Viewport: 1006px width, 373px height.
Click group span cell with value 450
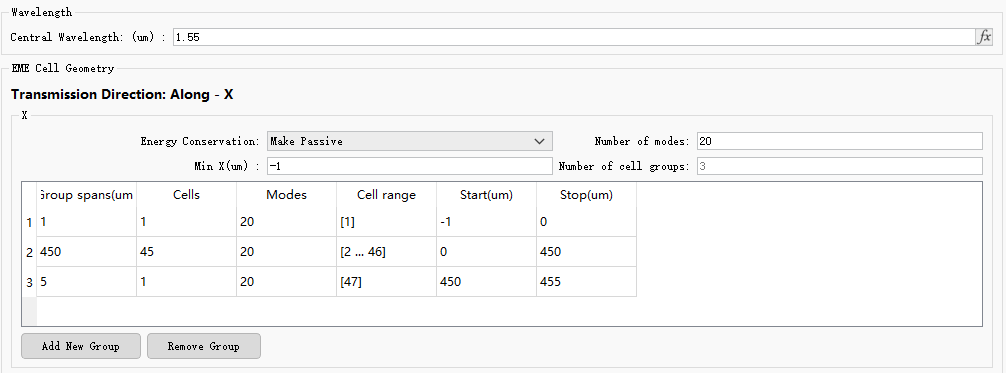[x=86, y=252]
